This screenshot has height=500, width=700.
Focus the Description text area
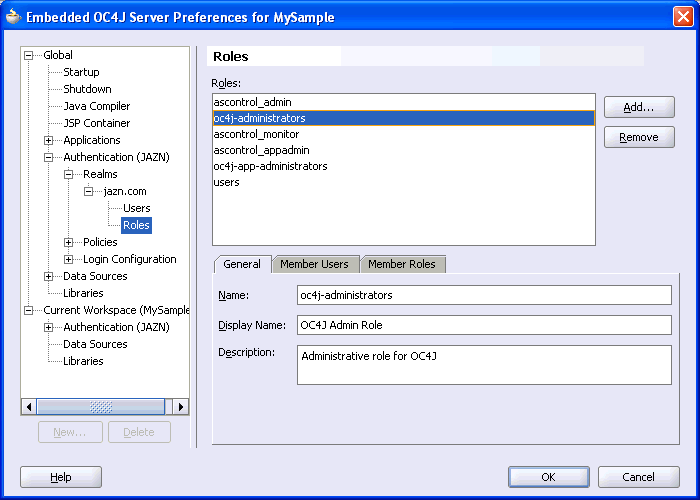coord(484,365)
